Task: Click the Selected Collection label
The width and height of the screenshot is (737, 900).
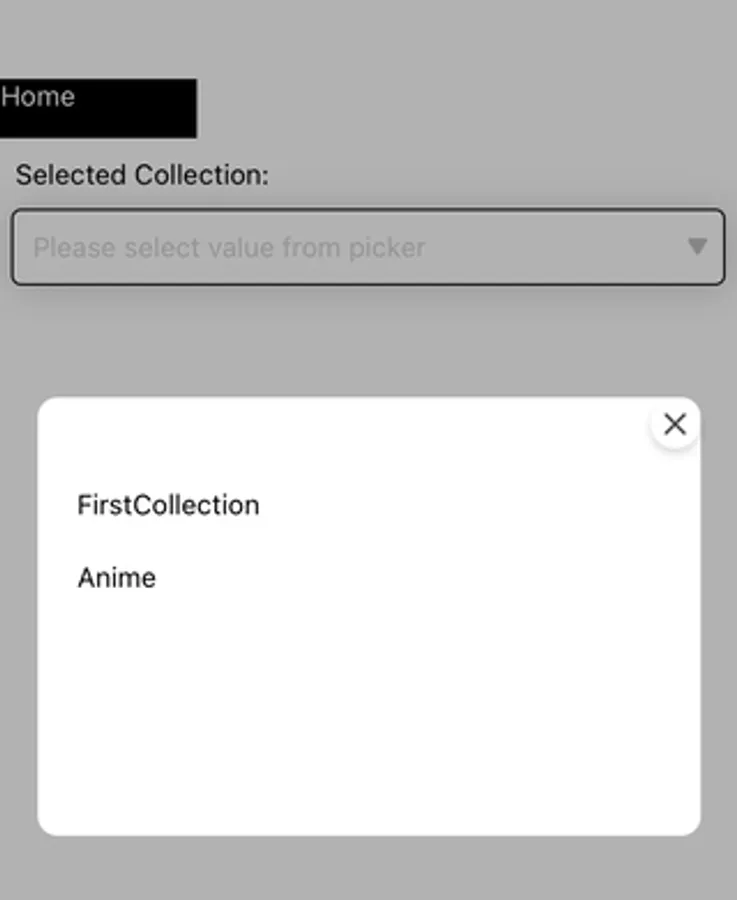Action: click(x=142, y=175)
